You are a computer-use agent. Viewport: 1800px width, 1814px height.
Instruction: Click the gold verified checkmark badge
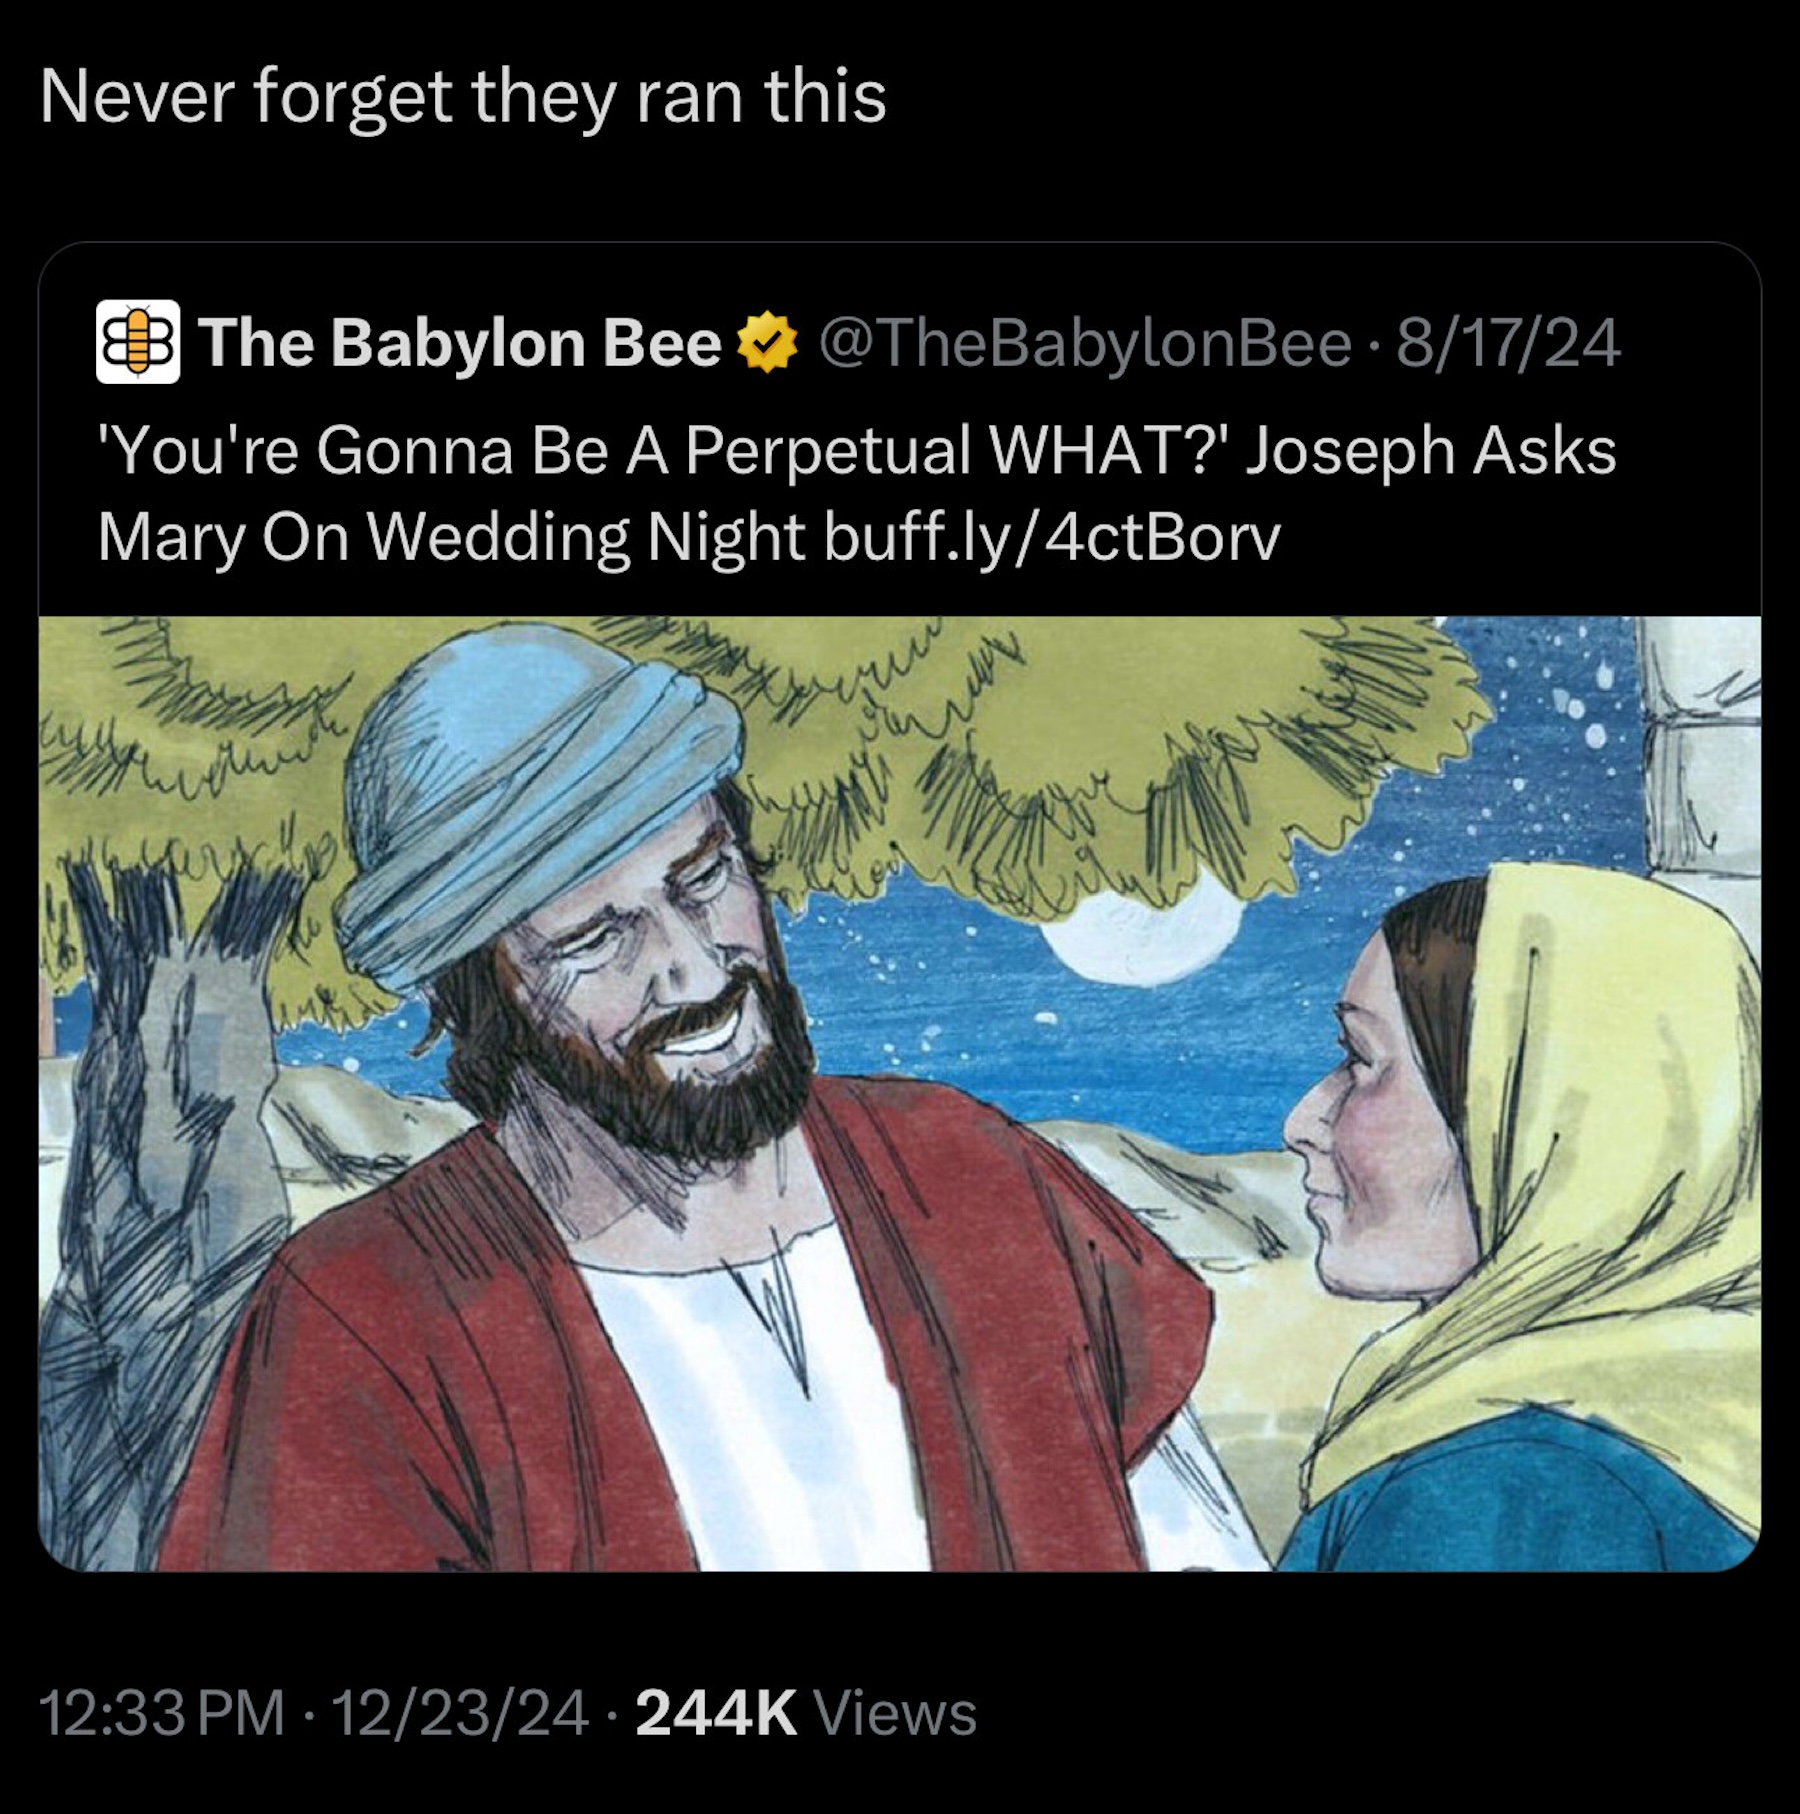767,343
